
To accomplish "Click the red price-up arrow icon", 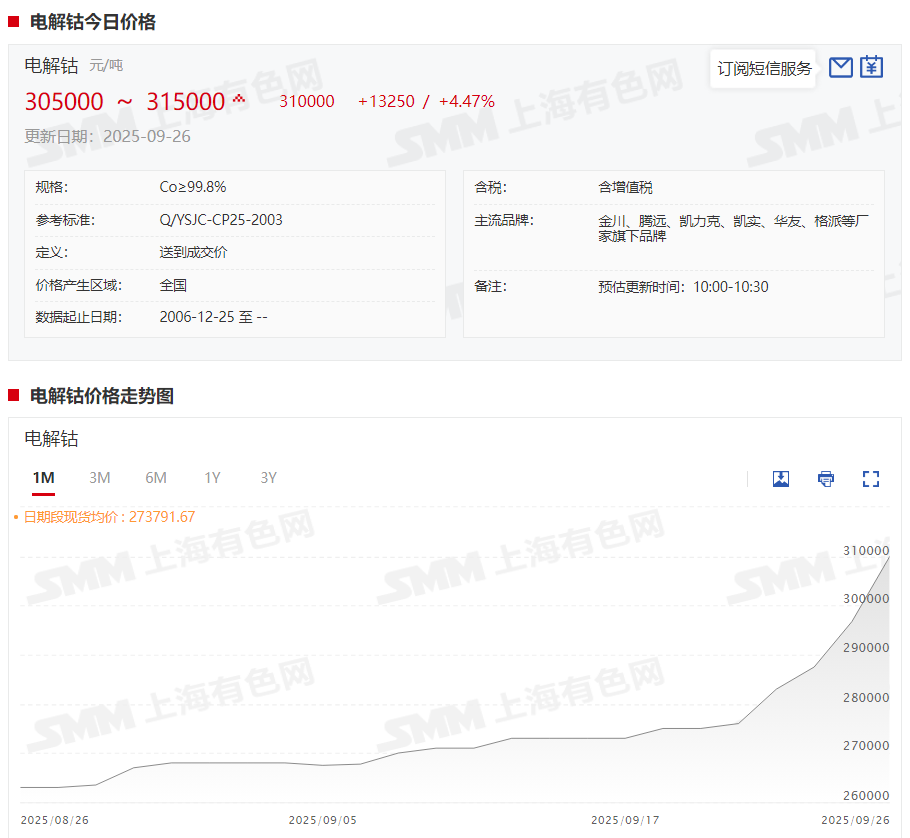I will pyautogui.click(x=239, y=98).
